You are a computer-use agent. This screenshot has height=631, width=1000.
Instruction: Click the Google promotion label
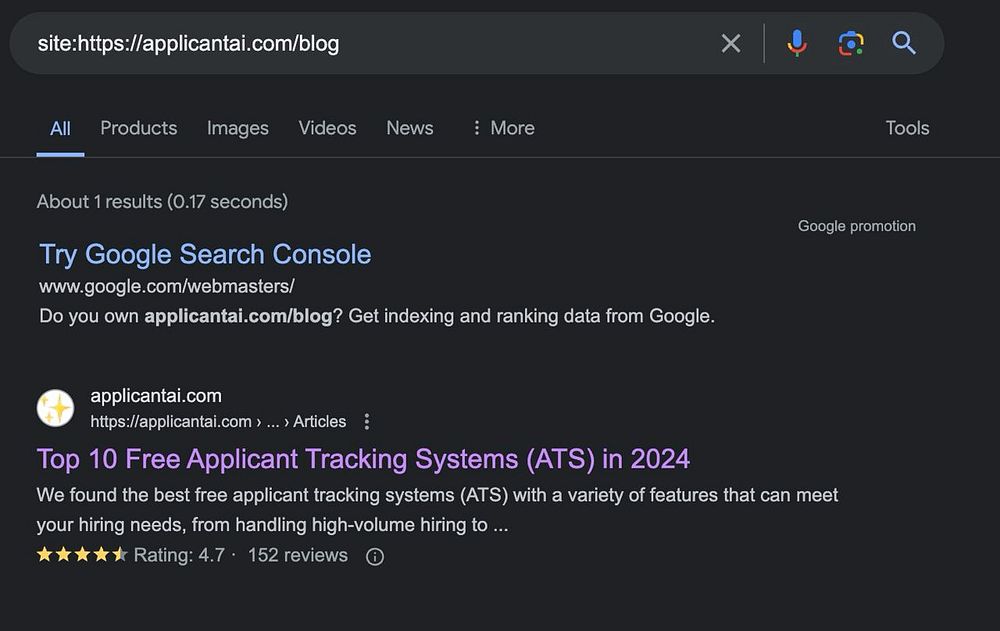857,226
